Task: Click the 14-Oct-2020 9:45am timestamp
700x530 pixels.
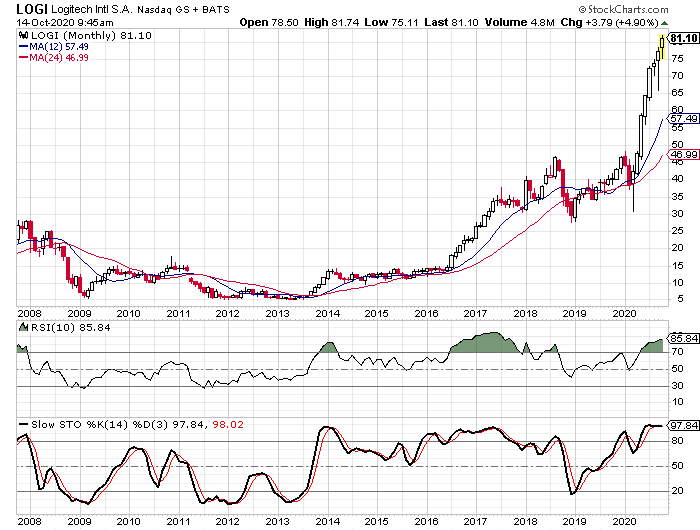Action: (x=65, y=22)
